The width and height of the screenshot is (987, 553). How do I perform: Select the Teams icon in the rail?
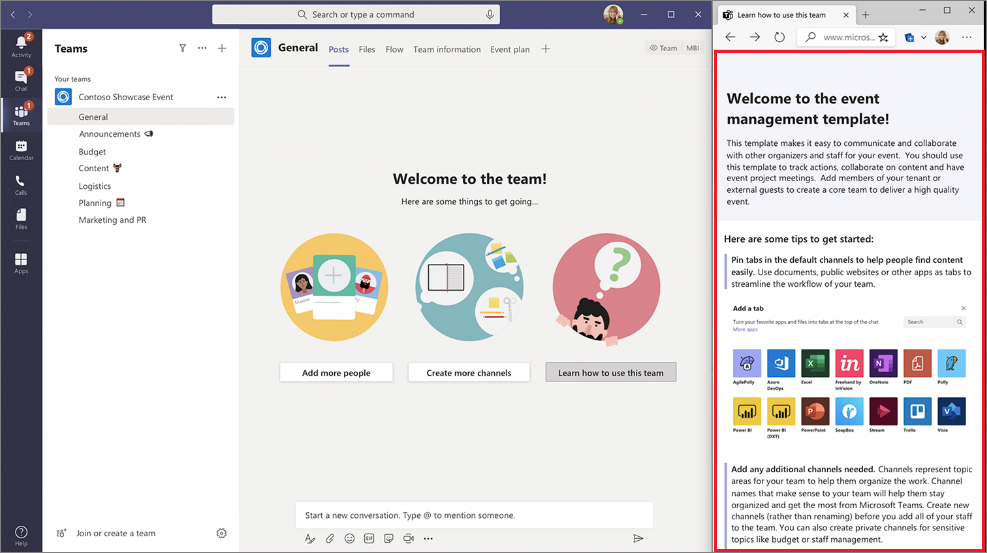(21, 115)
